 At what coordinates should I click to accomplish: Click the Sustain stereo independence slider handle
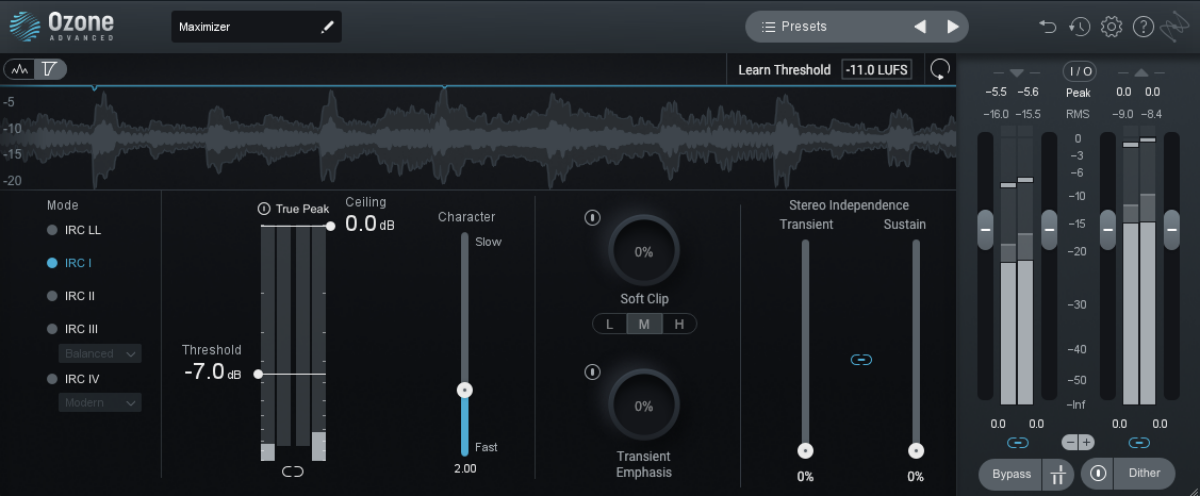915,451
